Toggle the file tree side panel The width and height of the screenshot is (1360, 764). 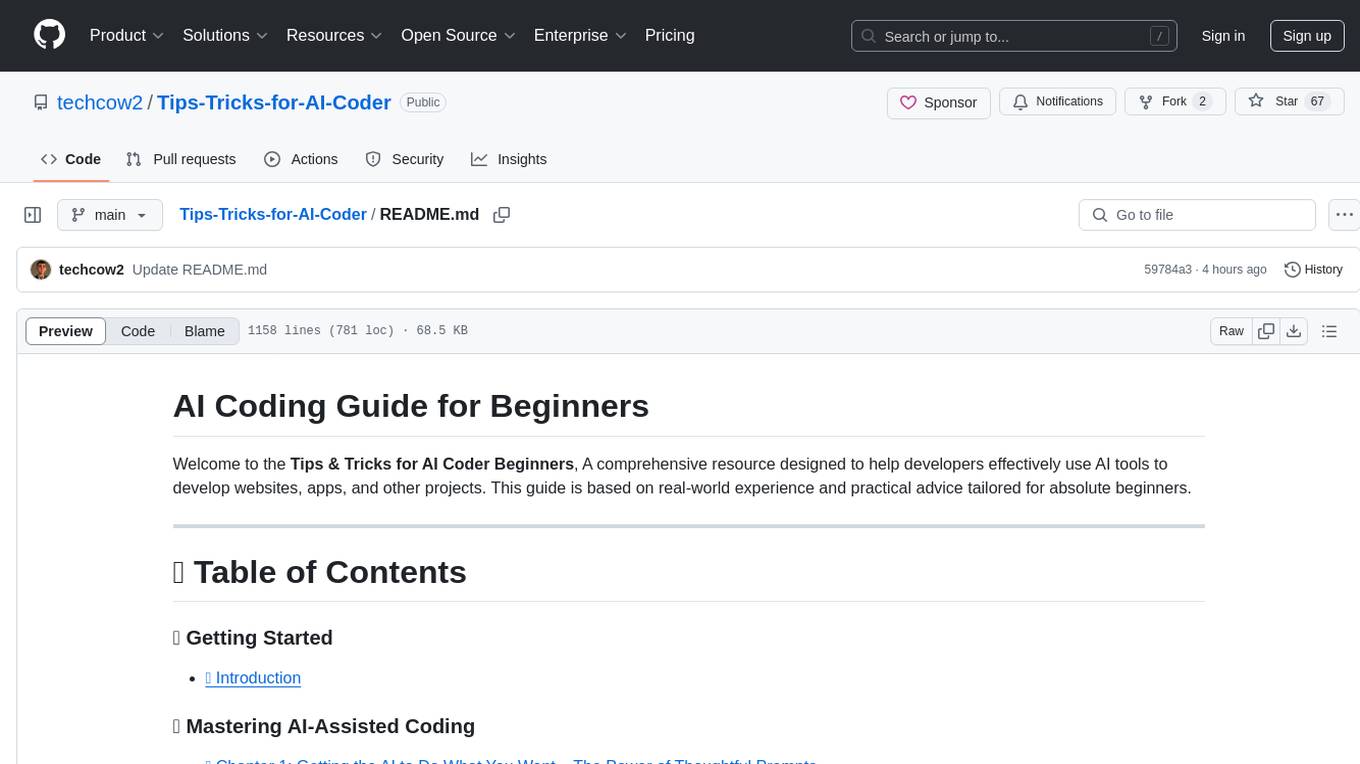click(x=33, y=215)
